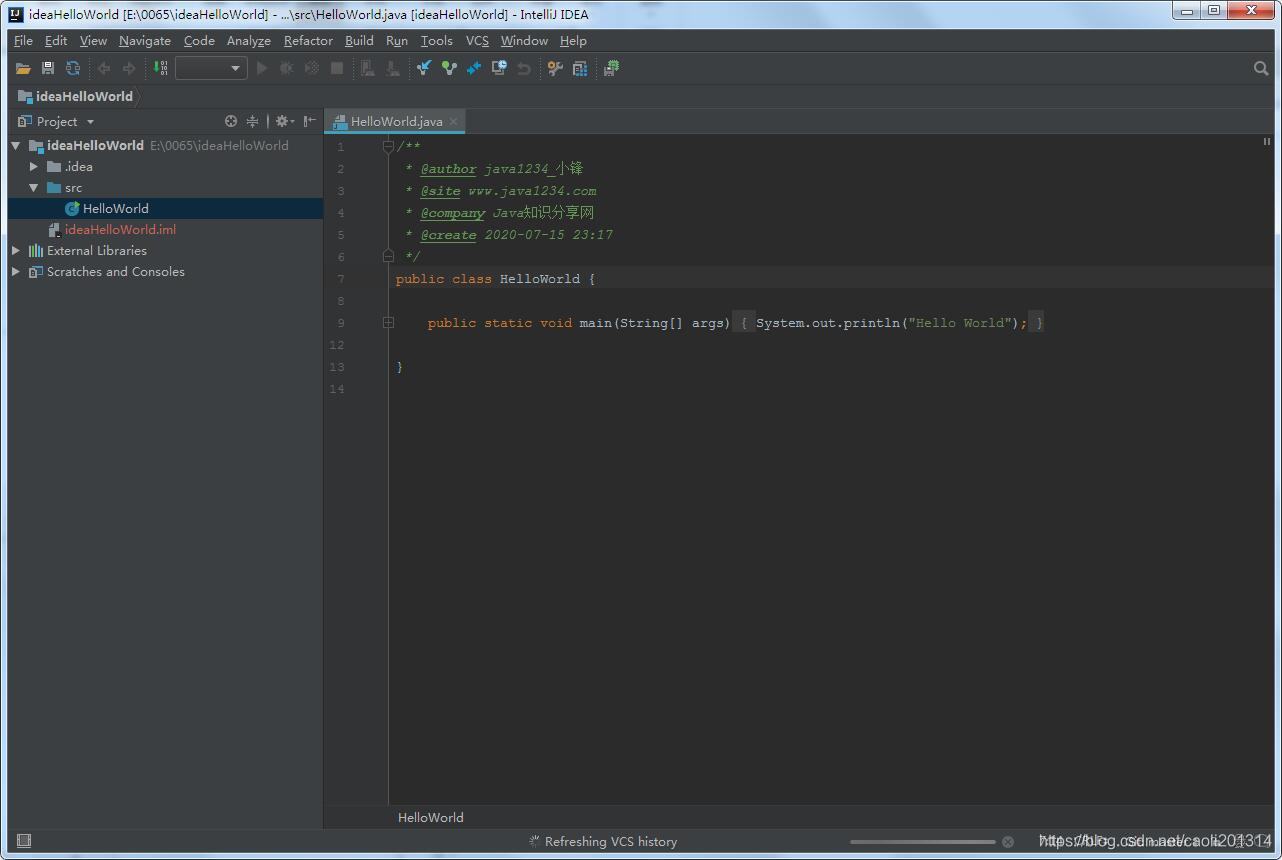Click the VCS history progress bar

click(923, 842)
